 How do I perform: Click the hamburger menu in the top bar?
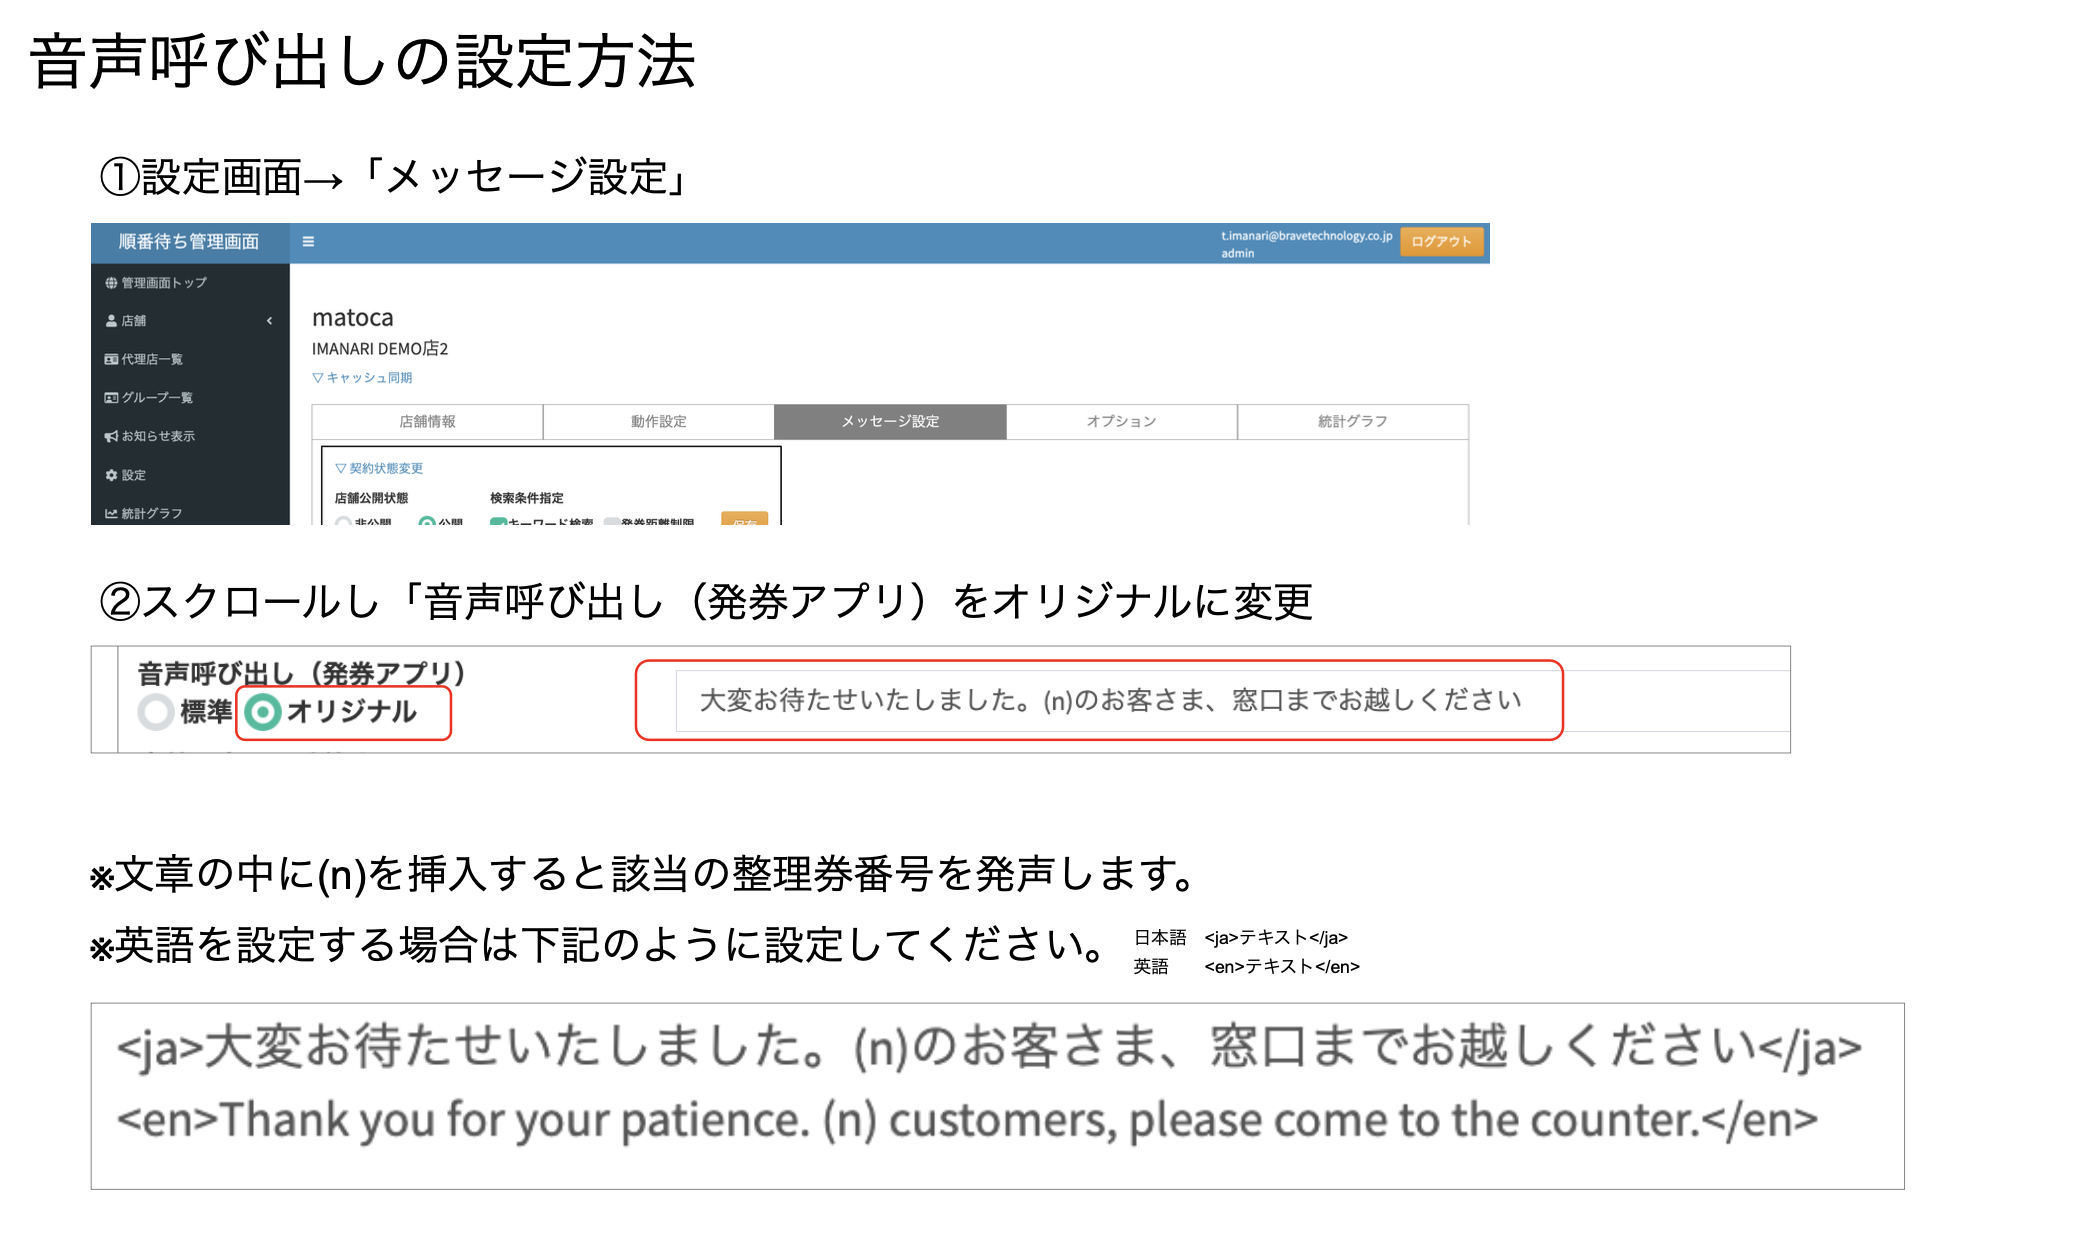[x=308, y=242]
